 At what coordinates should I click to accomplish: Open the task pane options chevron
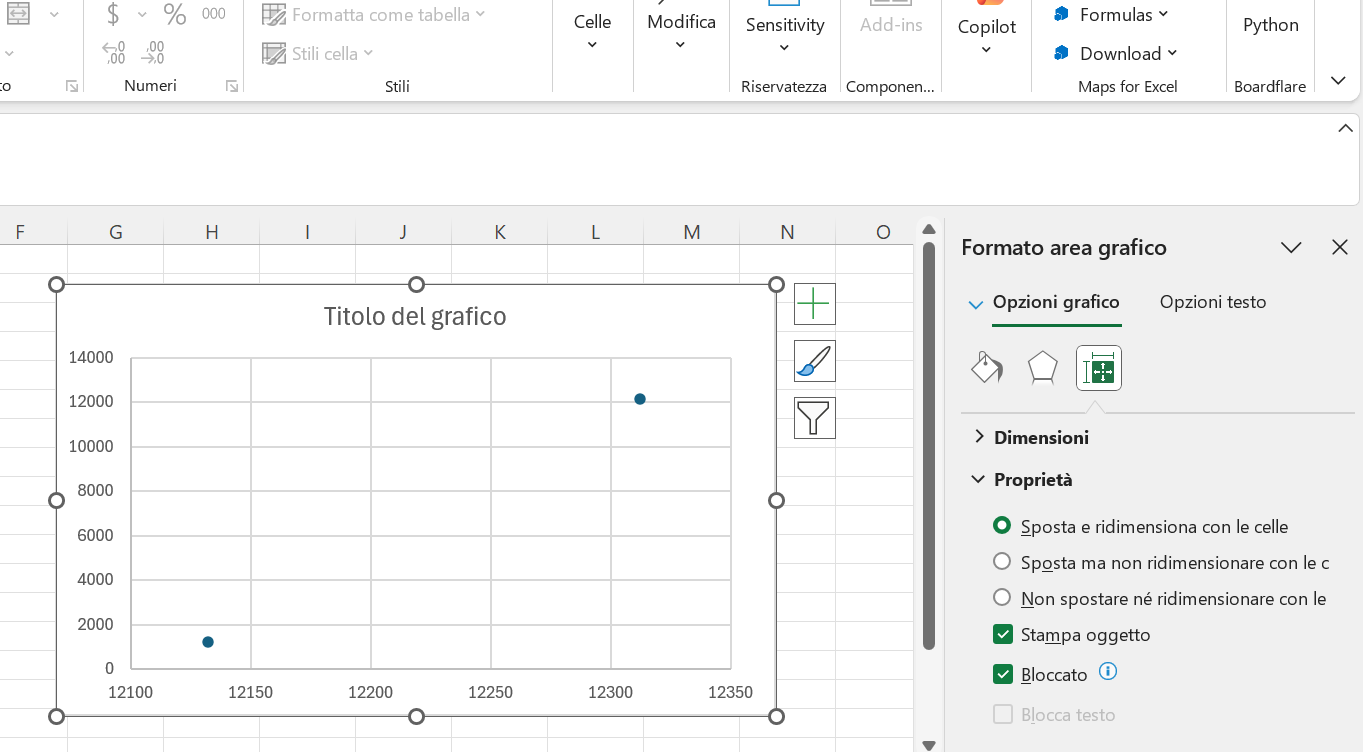tap(1291, 247)
